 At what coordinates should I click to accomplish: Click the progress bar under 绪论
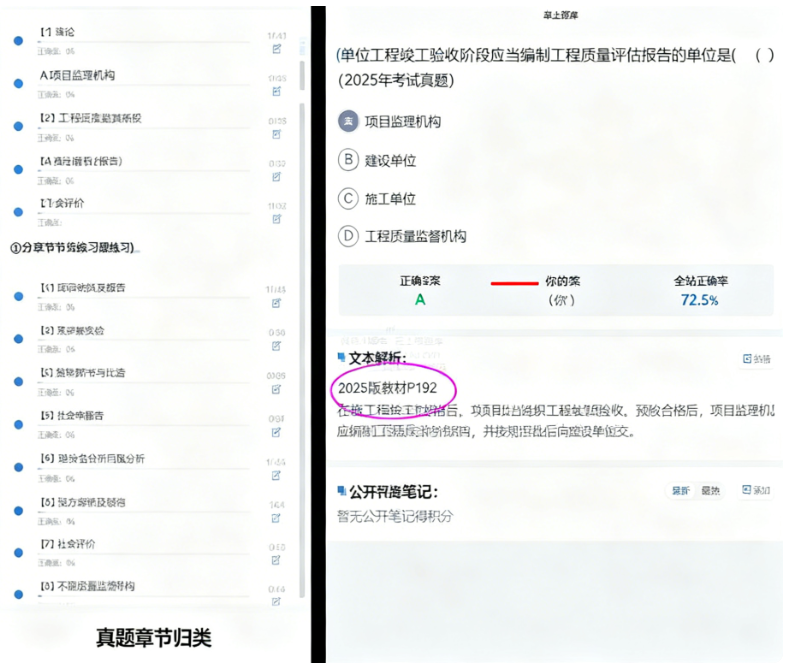[144, 42]
